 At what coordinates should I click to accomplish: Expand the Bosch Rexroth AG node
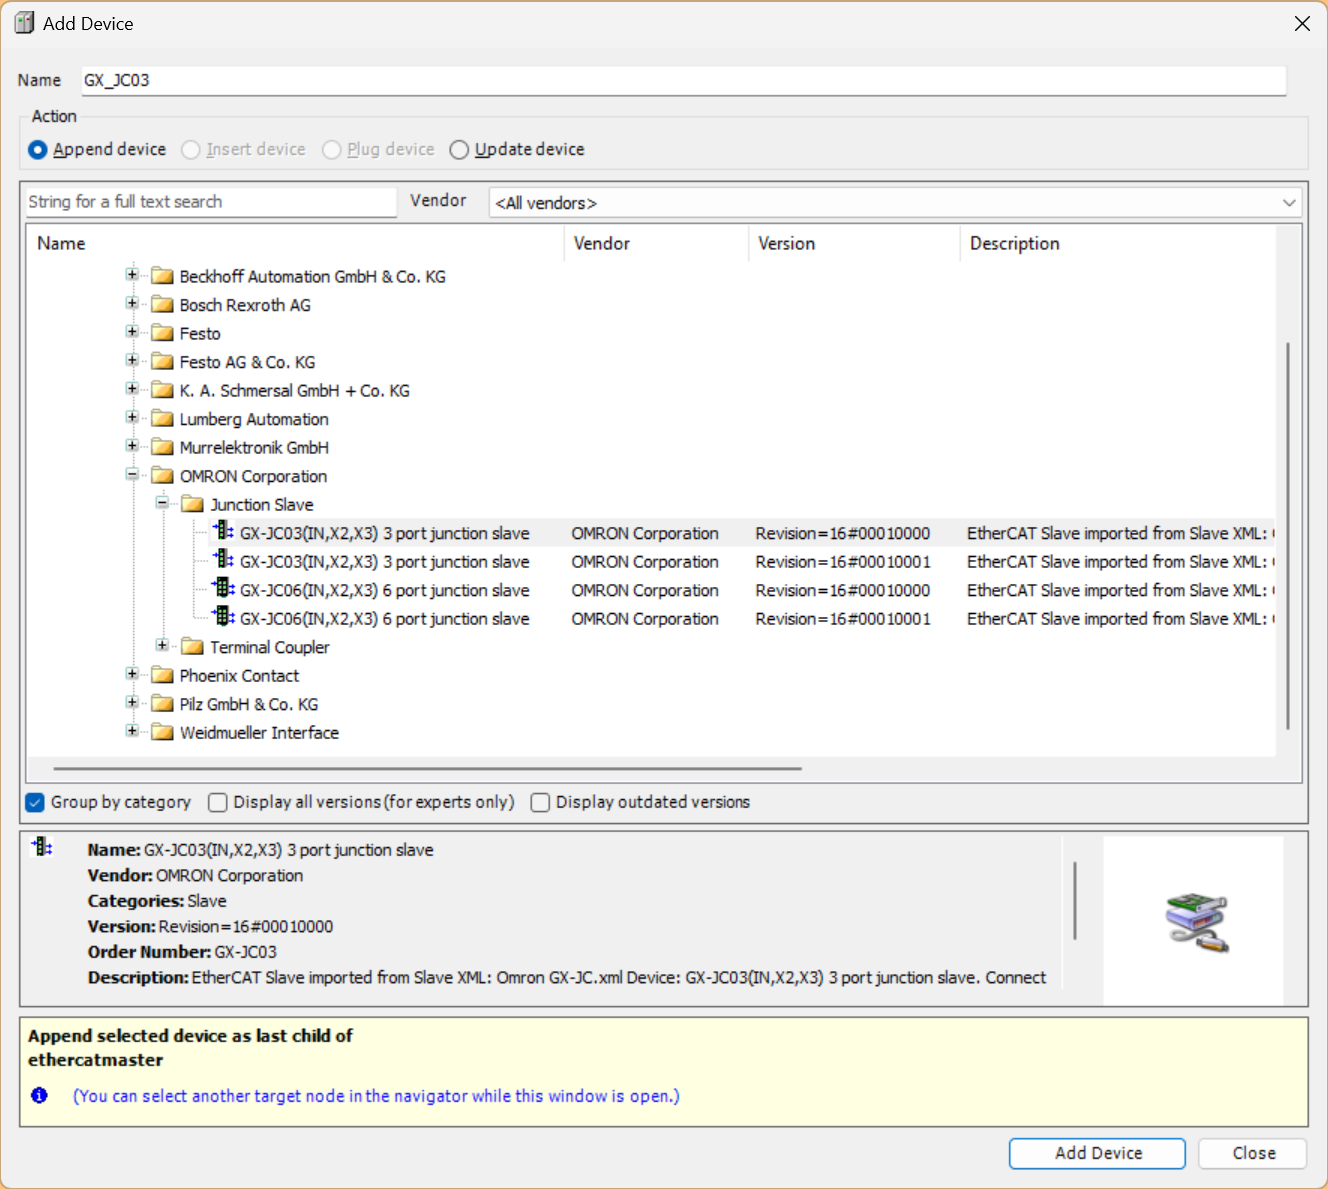click(132, 303)
